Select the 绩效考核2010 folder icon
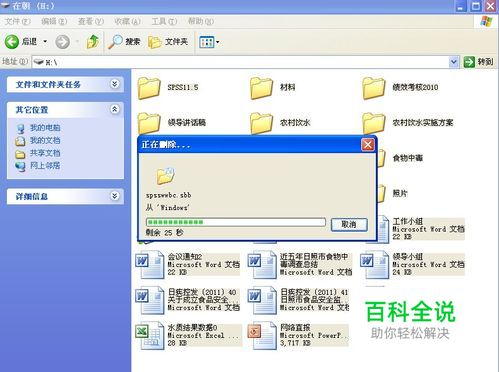This screenshot has height=372, width=499. coord(373,88)
